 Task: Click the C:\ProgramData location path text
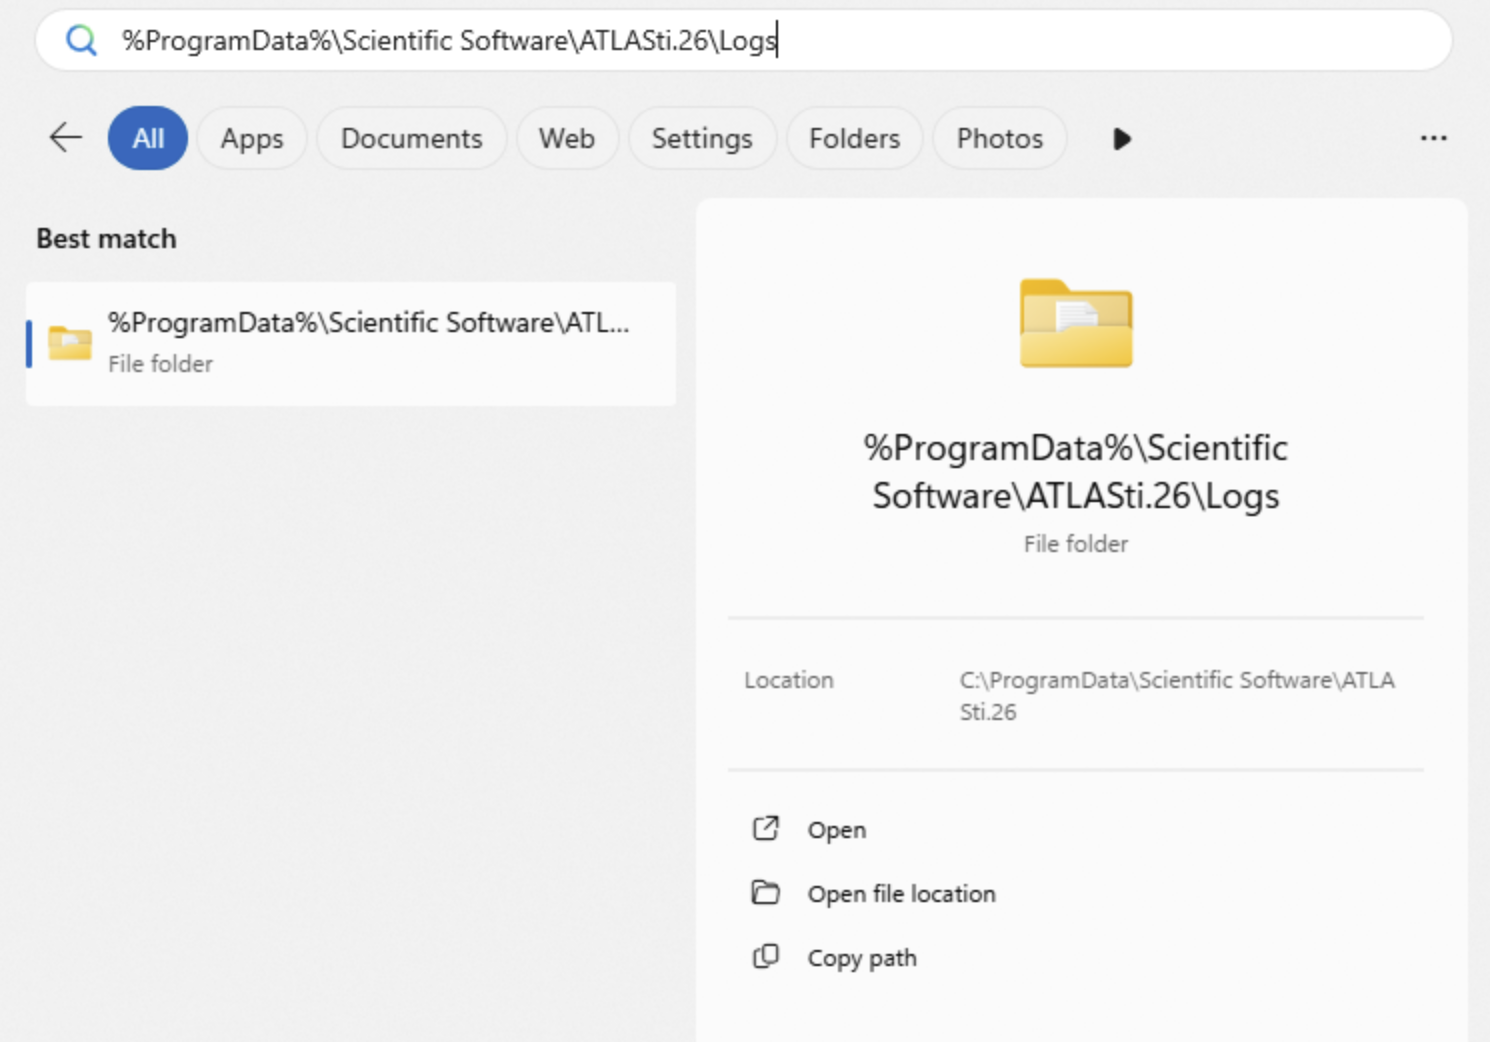click(x=1177, y=696)
